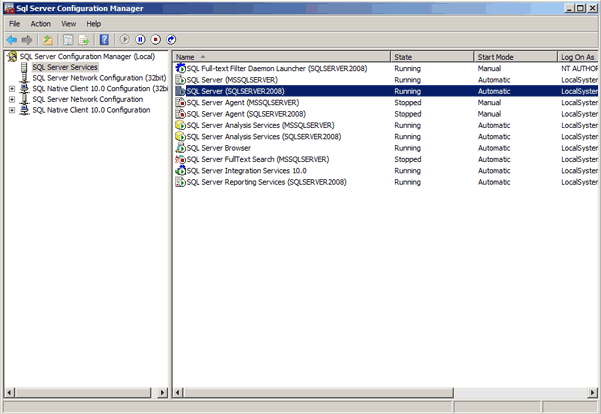Select SQL Server Integration Services 10.0 name

(246, 171)
